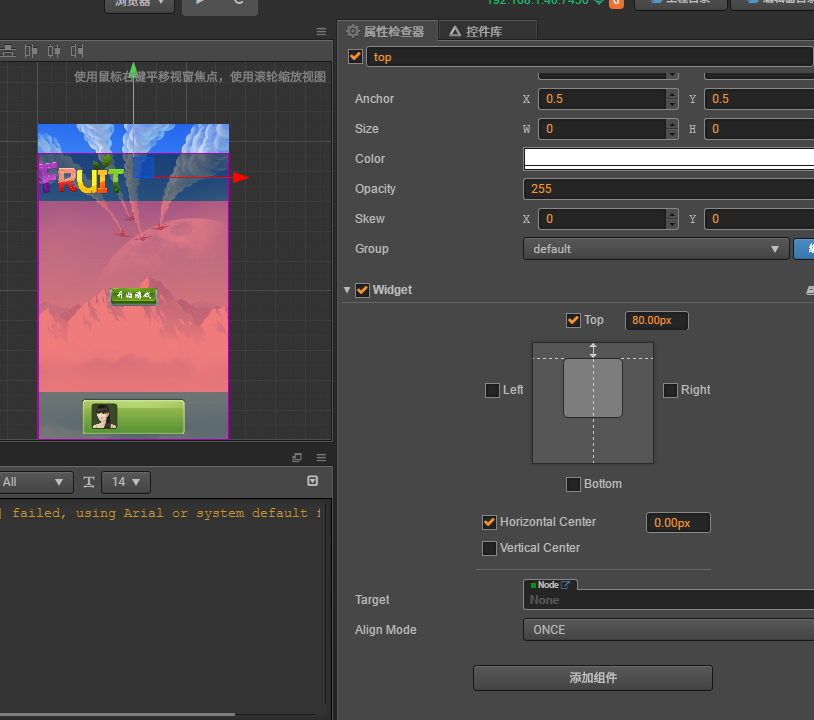Click the Align Mode property label

coord(386,630)
